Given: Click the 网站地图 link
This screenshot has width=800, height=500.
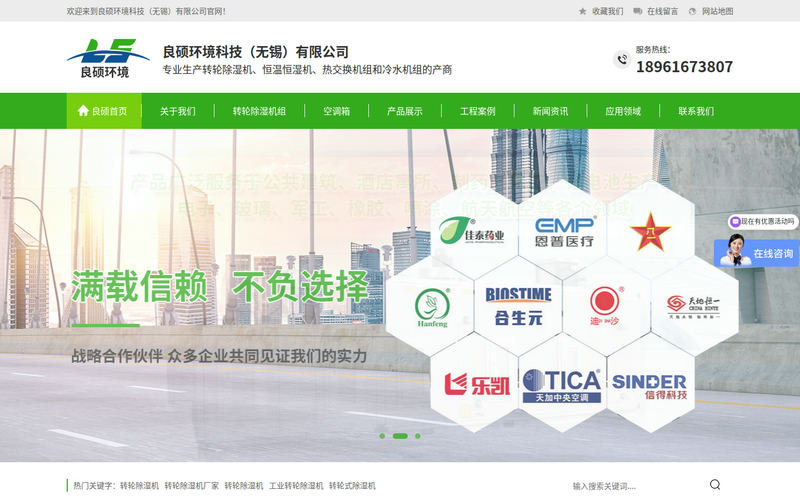Looking at the screenshot, I should (717, 11).
